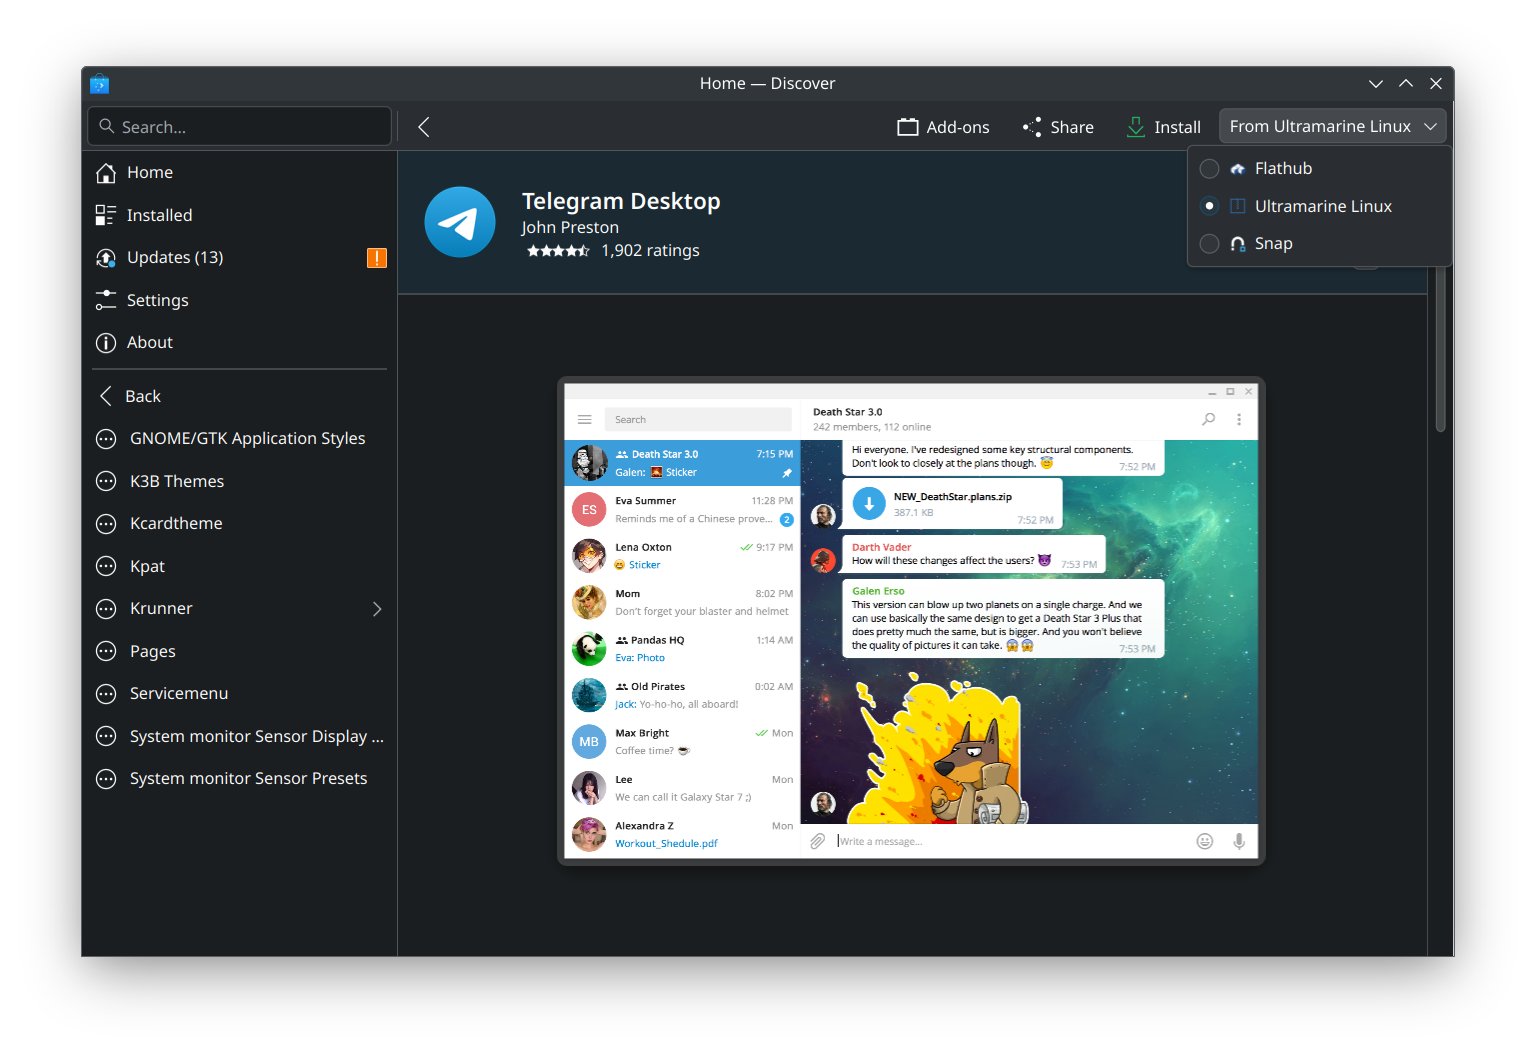Click the Home house icon

click(106, 173)
